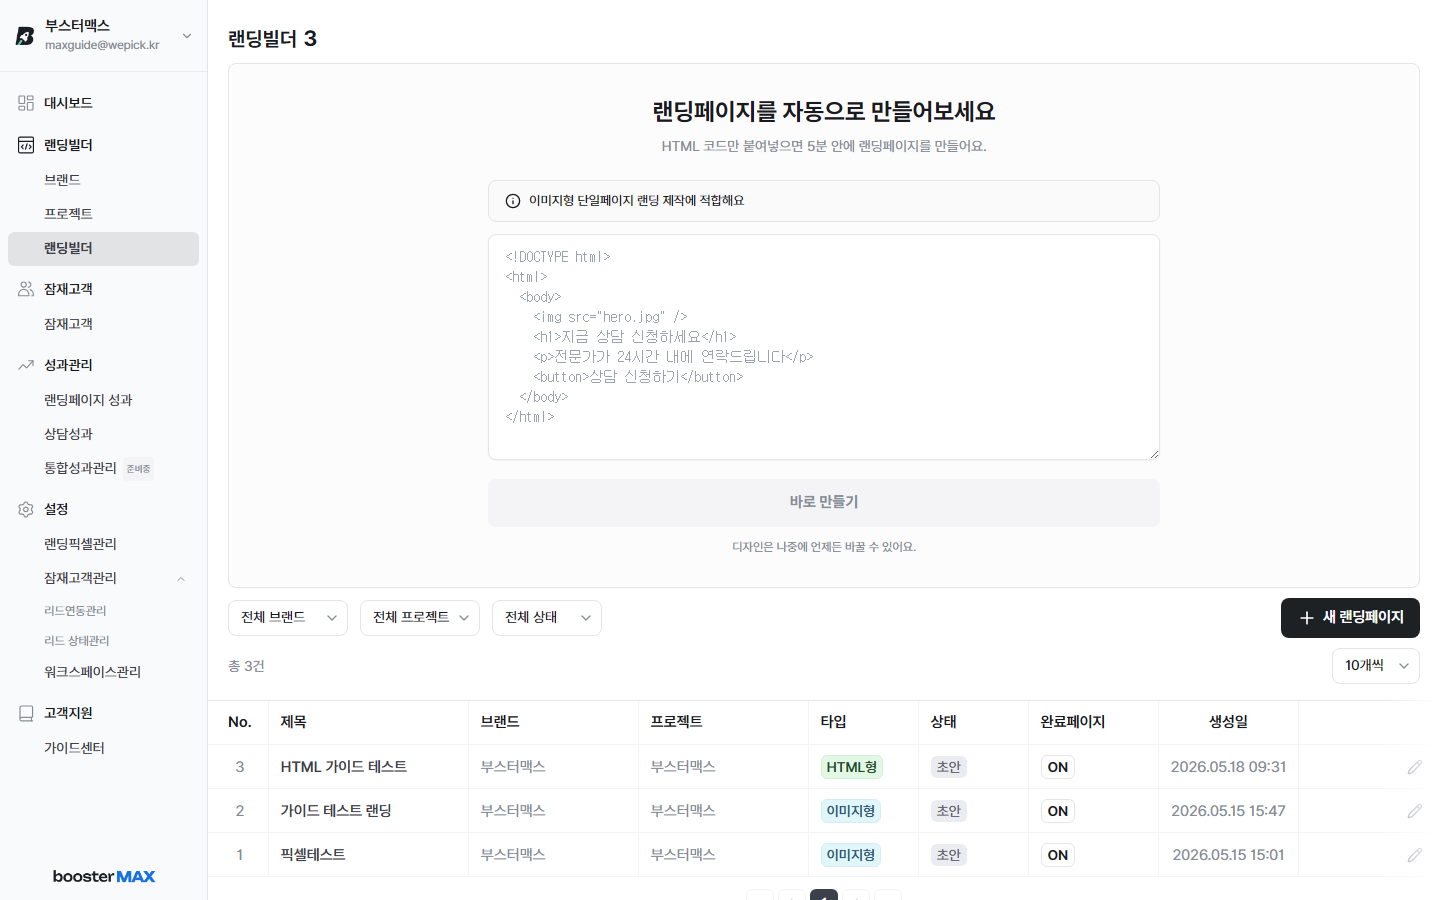Click the 바로 만들기 button
1440x900 pixels.
click(x=824, y=503)
